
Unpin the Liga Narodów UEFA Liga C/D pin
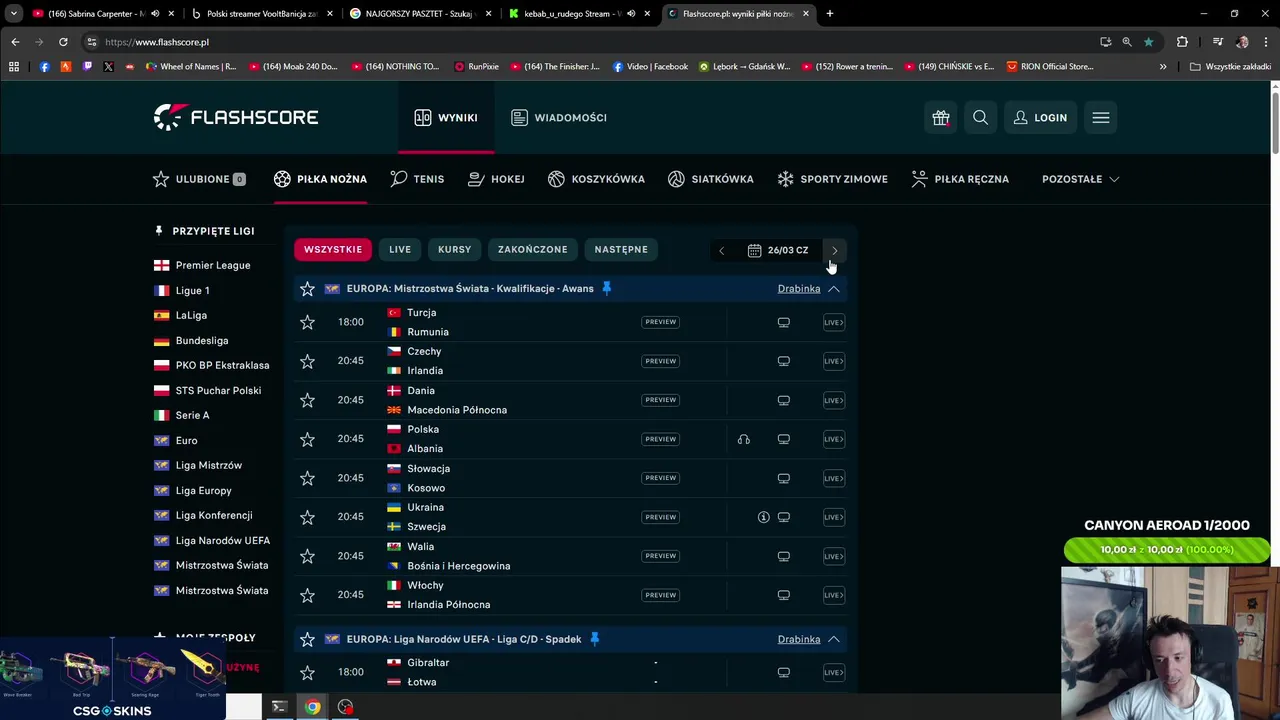point(594,639)
